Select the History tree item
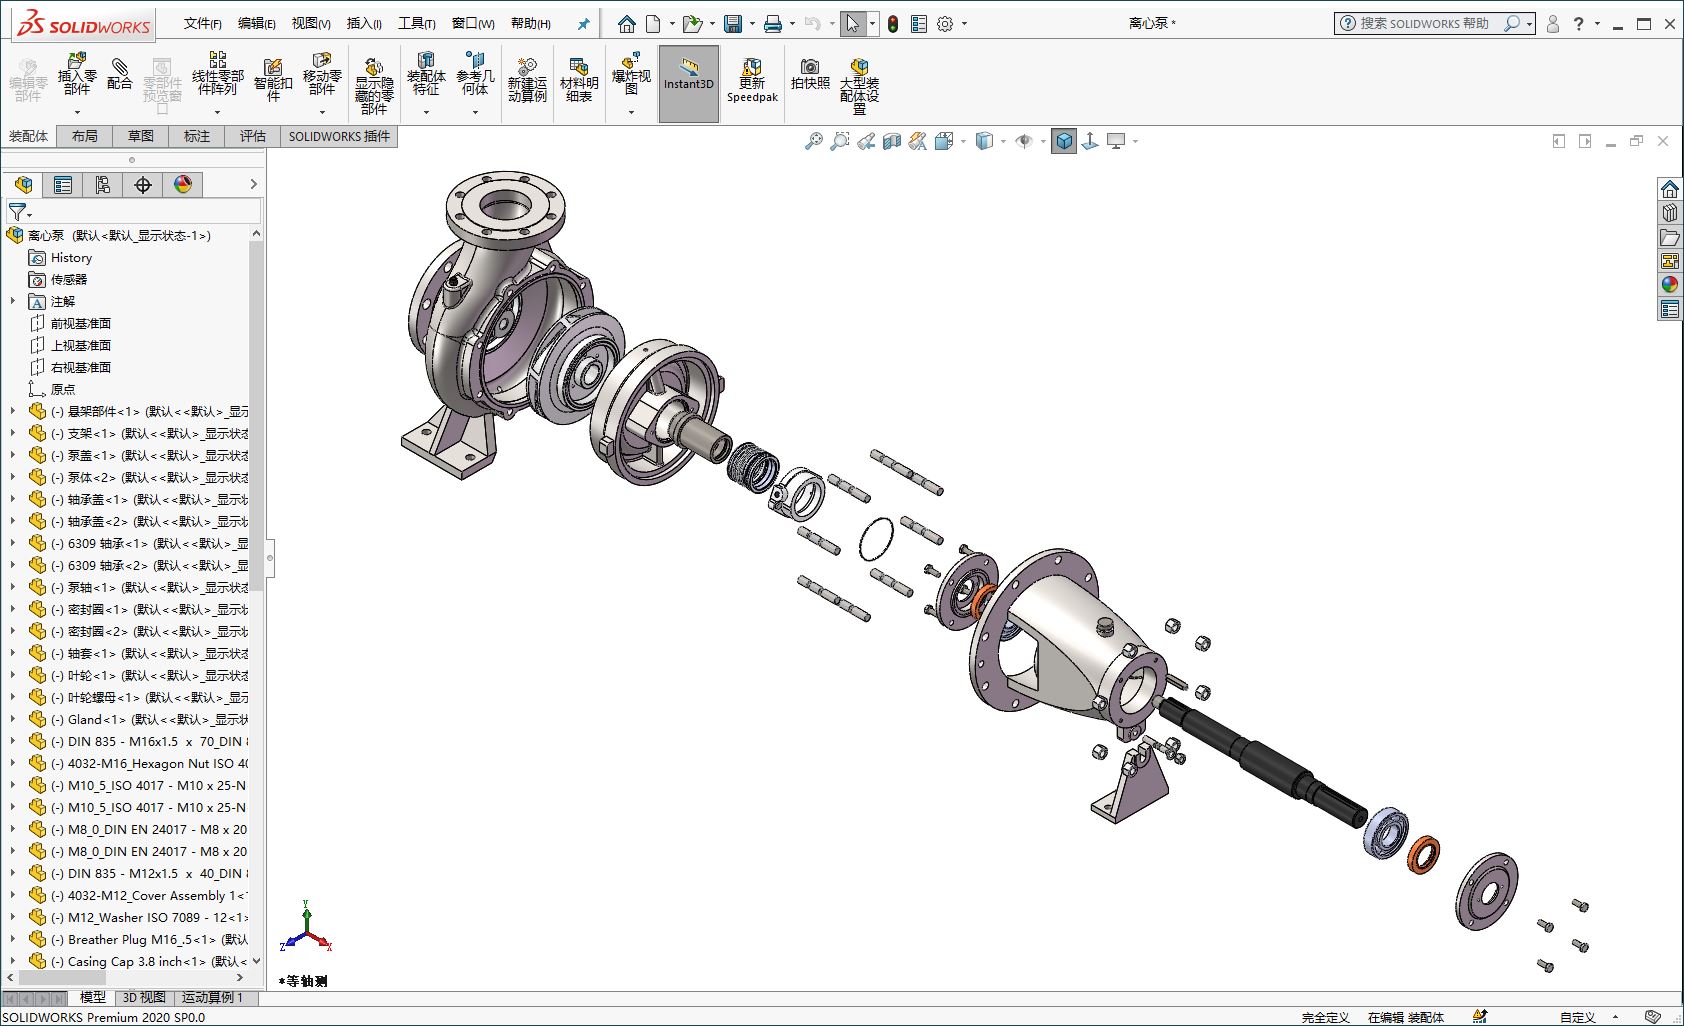Screen dimensions: 1684x1026 pyautogui.click(x=71, y=257)
